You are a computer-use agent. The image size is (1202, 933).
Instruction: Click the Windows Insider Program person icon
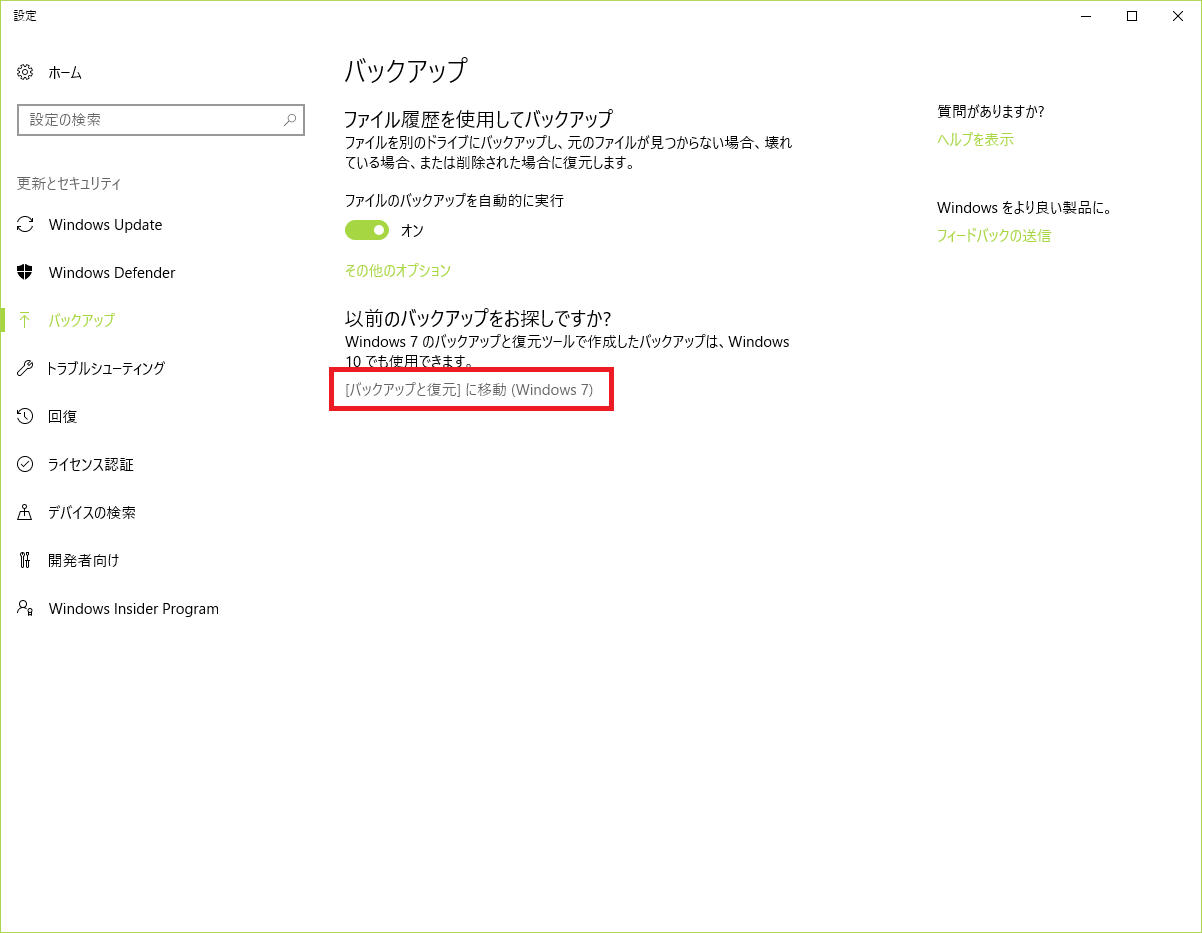(x=25, y=608)
